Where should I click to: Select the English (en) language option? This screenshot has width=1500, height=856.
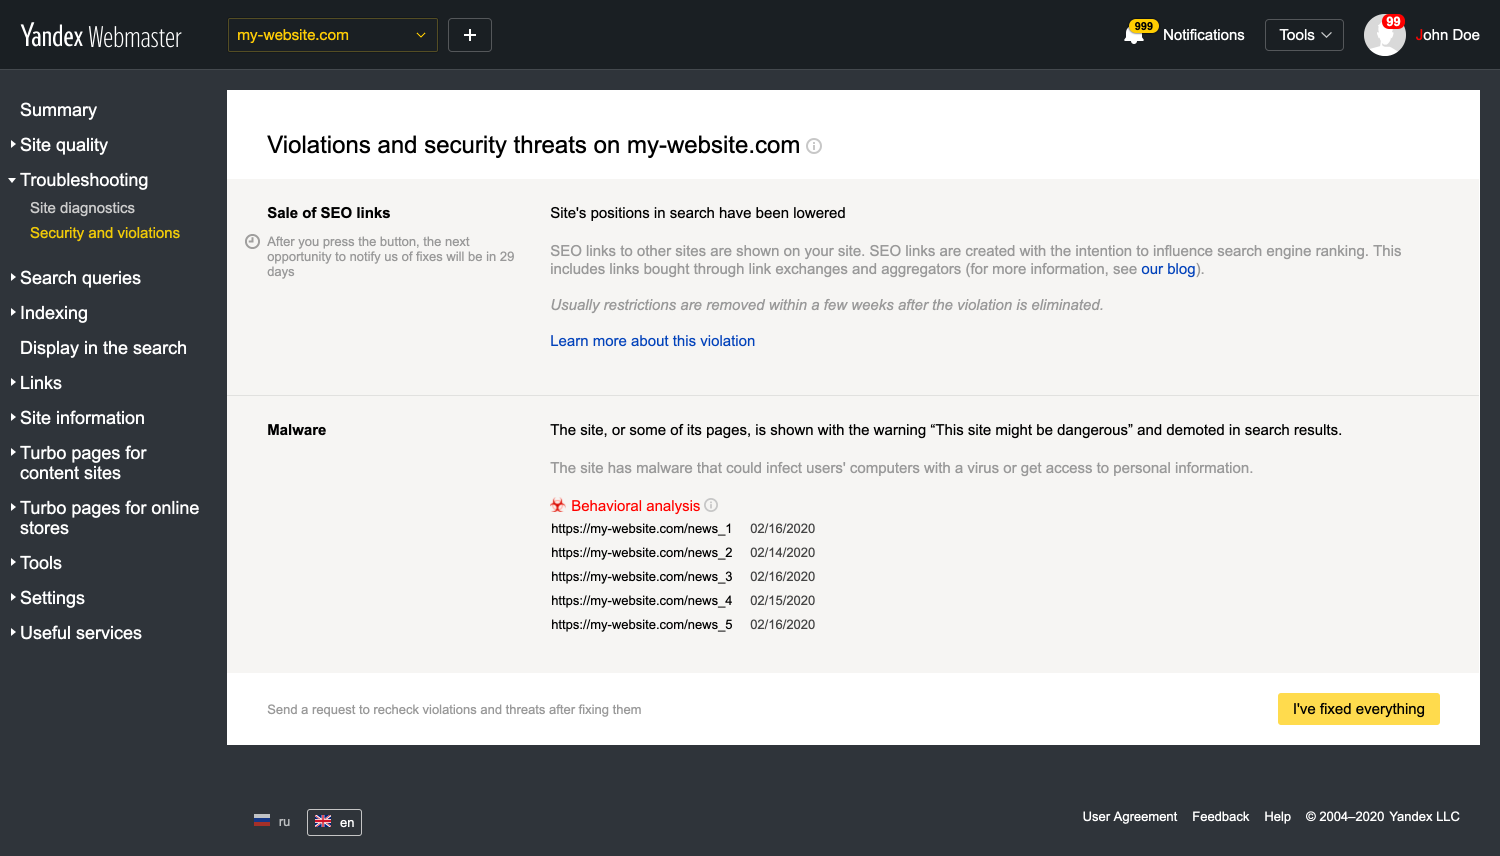click(334, 822)
